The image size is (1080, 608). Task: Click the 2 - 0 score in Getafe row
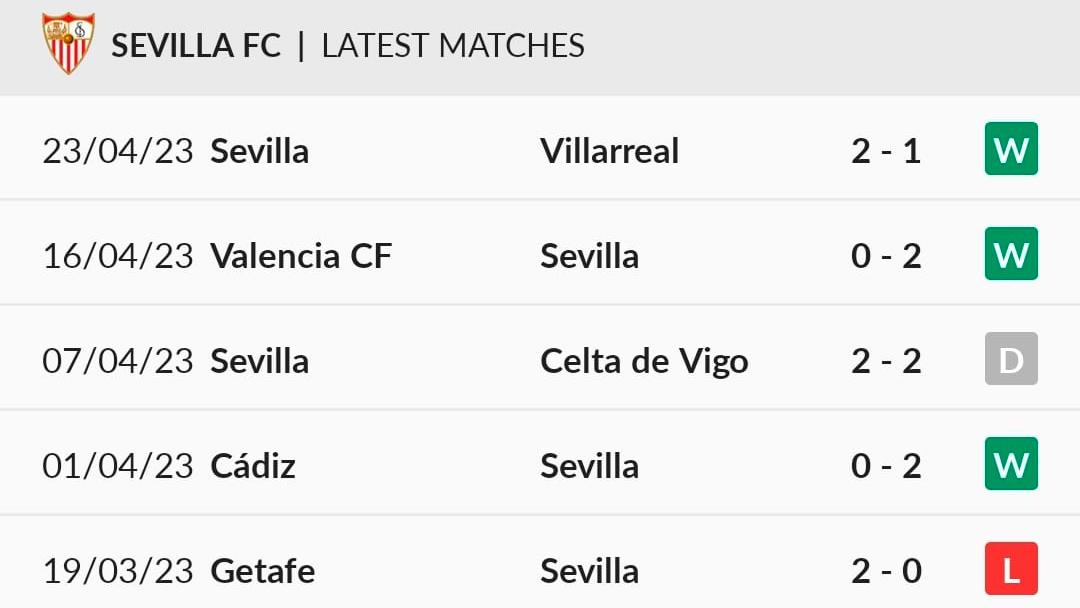pyautogui.click(x=886, y=571)
